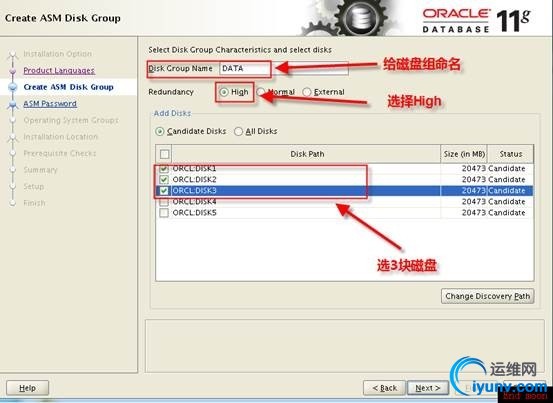Click the Size (in MB) column header

pos(464,154)
